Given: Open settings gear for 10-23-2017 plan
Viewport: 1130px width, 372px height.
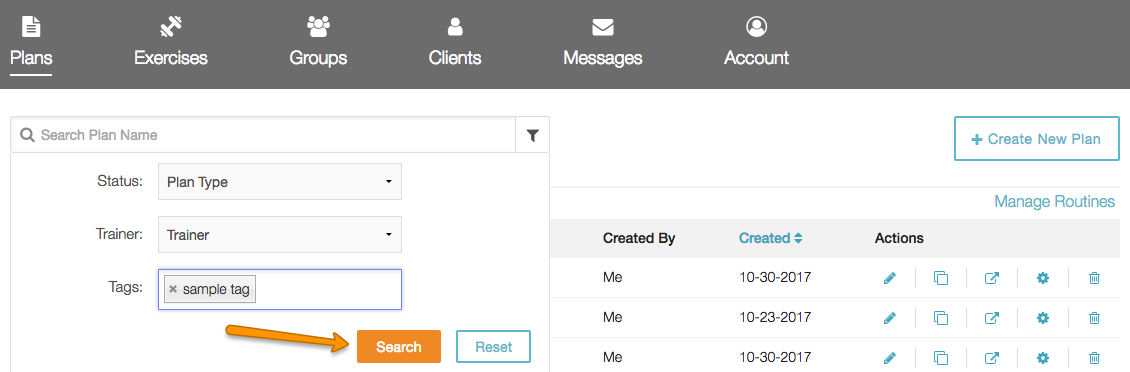Looking at the screenshot, I should pos(1043,317).
